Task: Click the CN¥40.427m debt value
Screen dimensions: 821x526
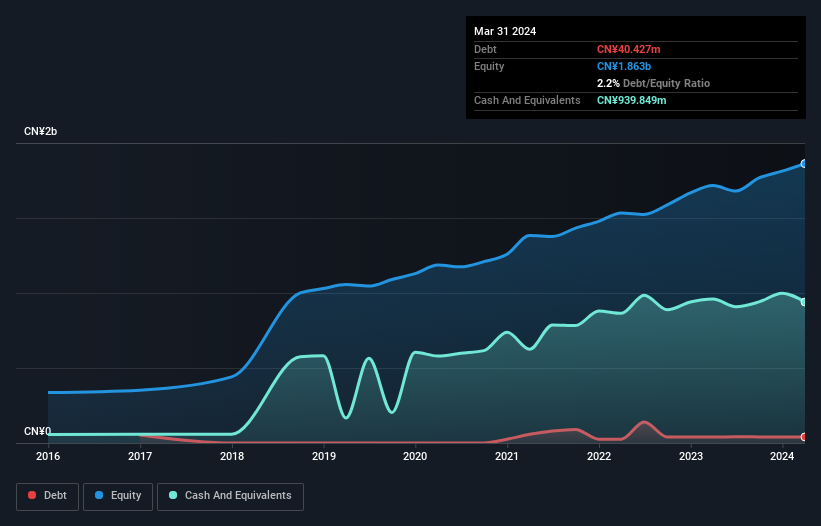Action: [628, 49]
